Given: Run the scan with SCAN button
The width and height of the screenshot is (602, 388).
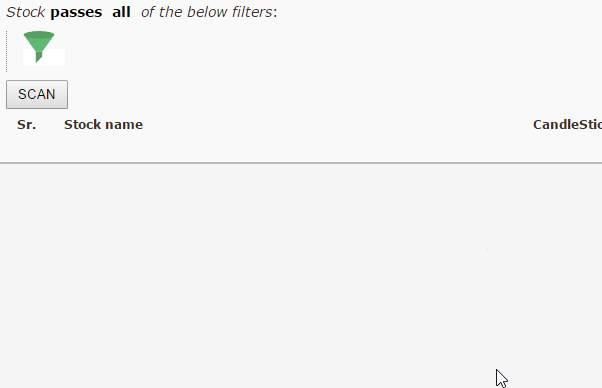Looking at the screenshot, I should 37,94.
